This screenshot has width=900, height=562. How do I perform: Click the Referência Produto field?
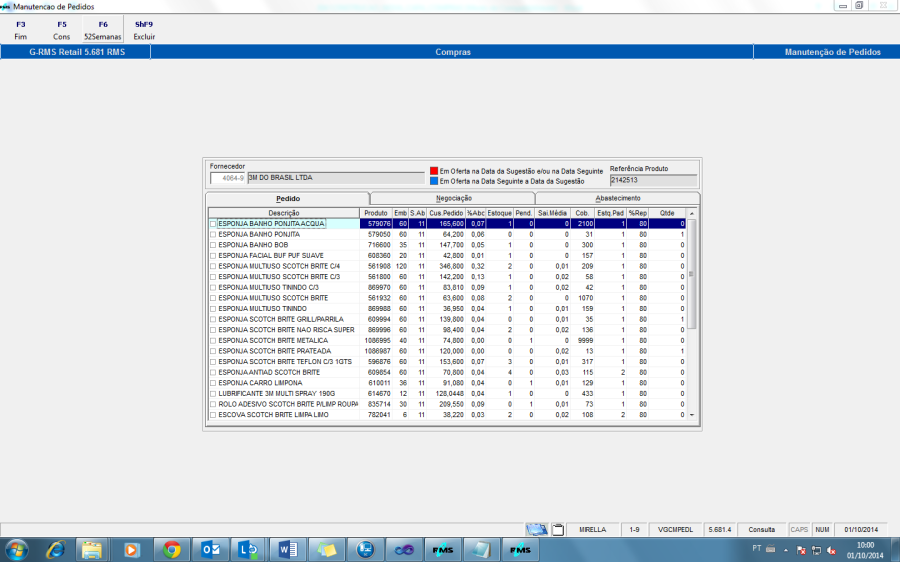[653, 180]
